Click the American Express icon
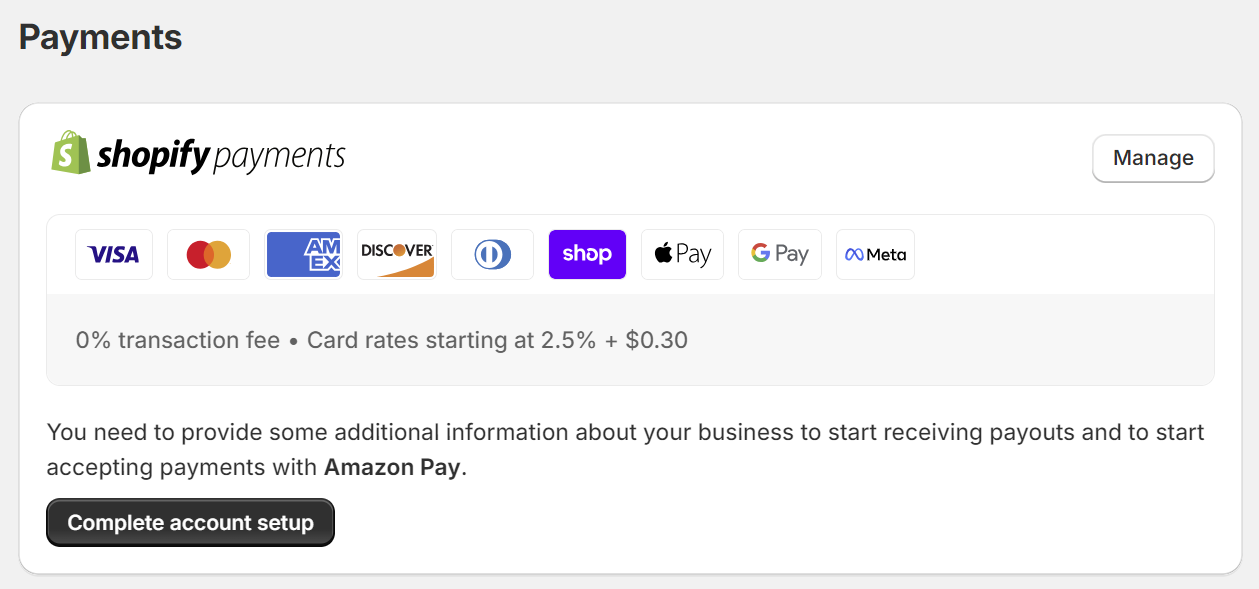The image size is (1259, 589). pos(303,254)
